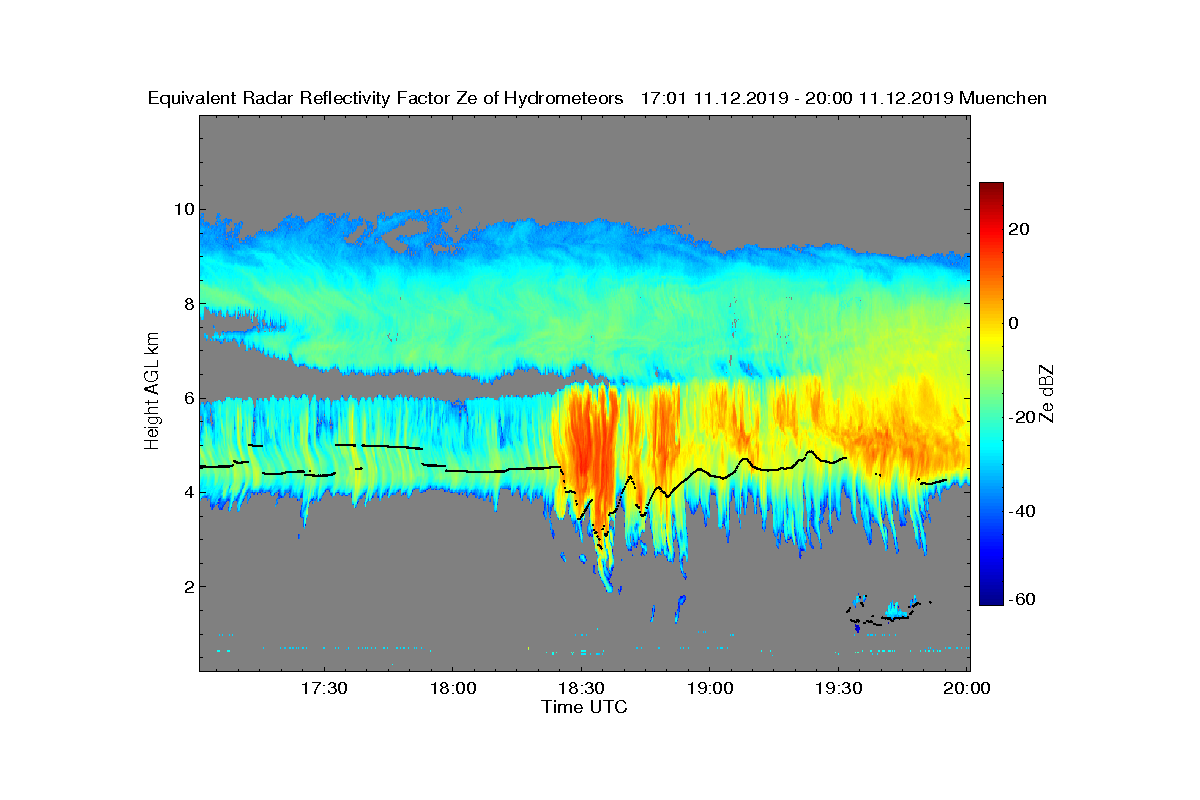This screenshot has width=1200, height=800.
Task: Click the dark blue bottom of the colorbar
Action: click(991, 598)
